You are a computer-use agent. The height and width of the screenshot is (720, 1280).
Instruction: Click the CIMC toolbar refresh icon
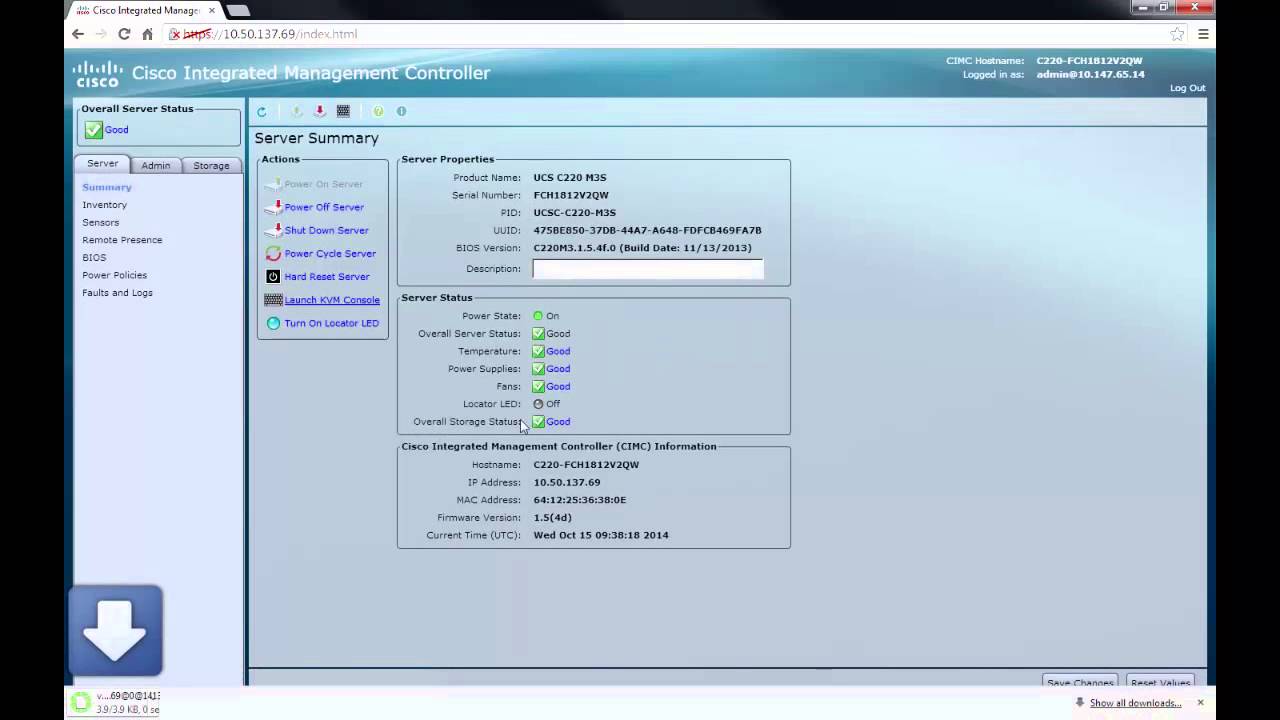coord(262,112)
